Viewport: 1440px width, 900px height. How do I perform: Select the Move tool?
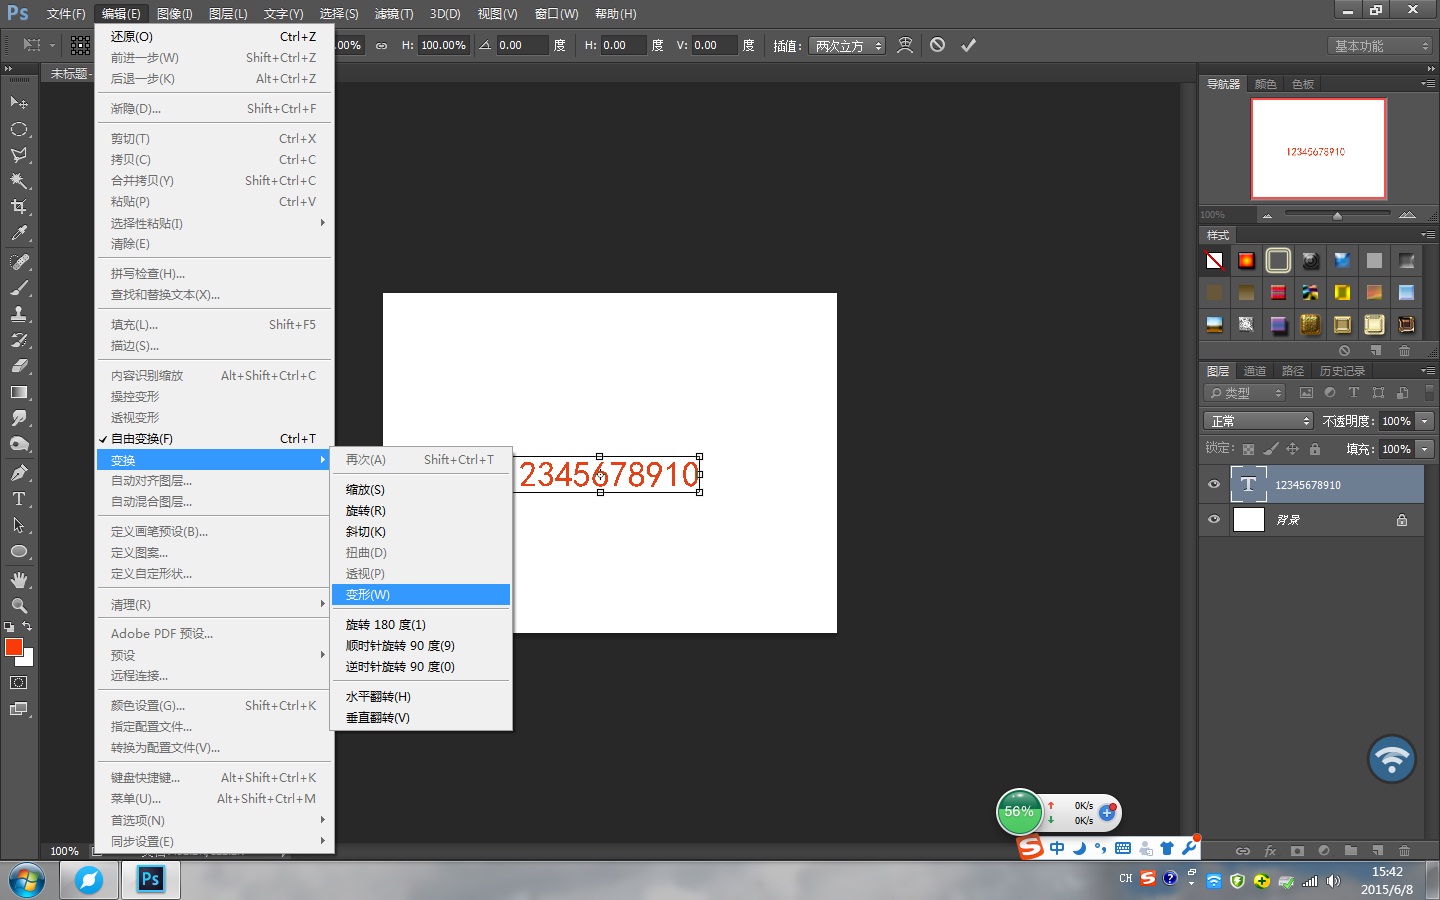(19, 103)
